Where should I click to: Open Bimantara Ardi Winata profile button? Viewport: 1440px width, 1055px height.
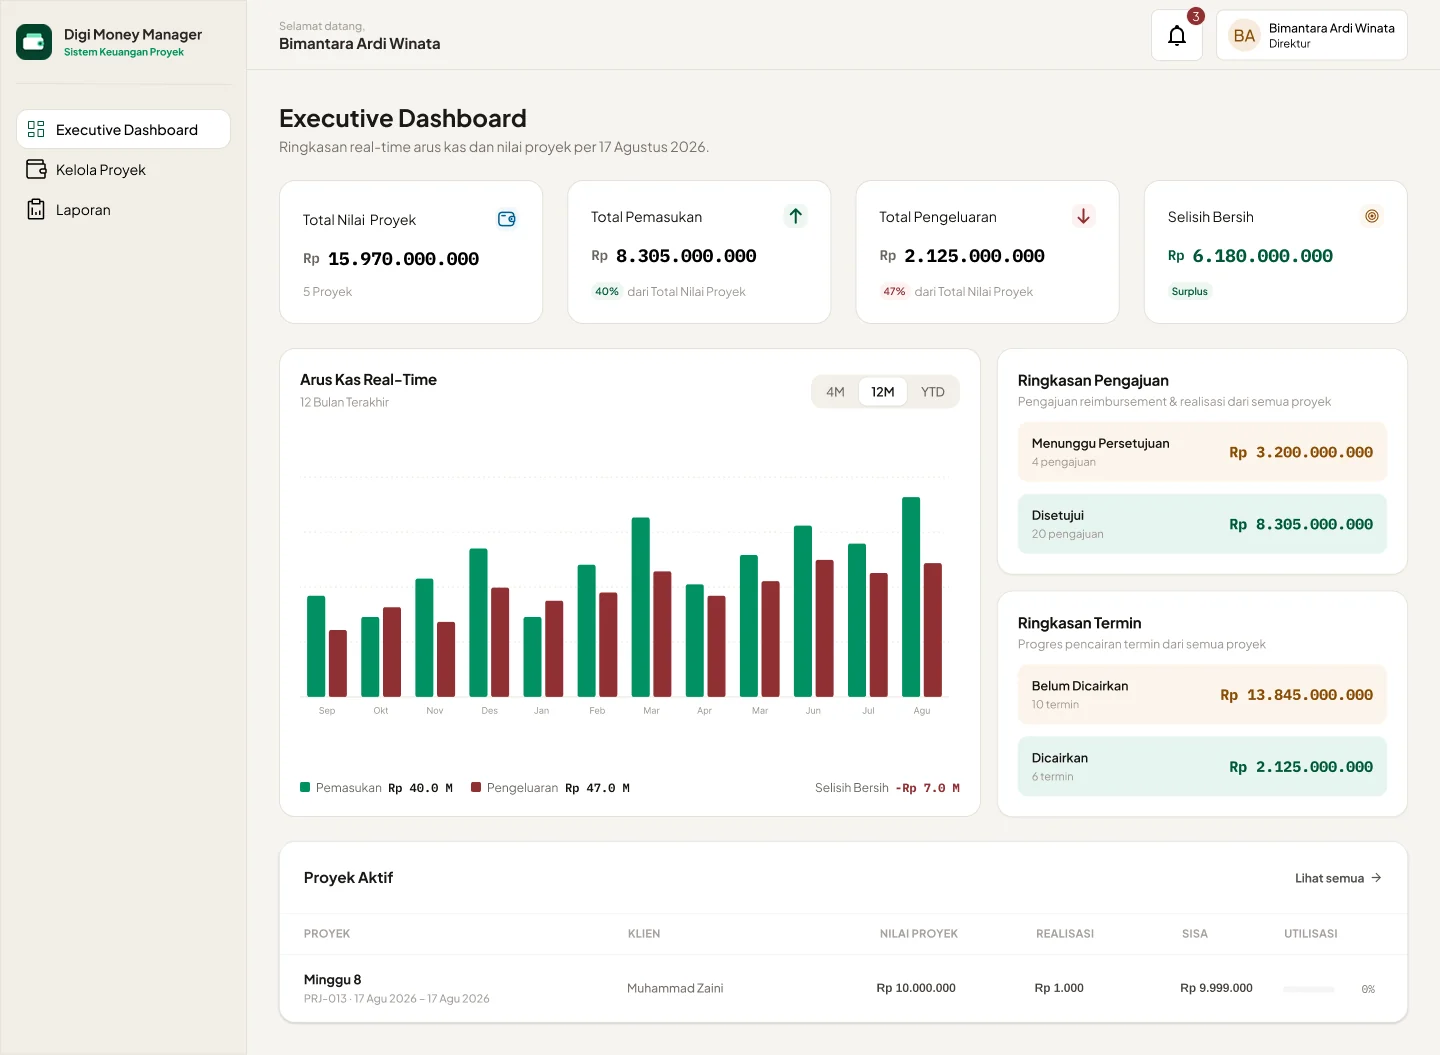tap(1311, 36)
